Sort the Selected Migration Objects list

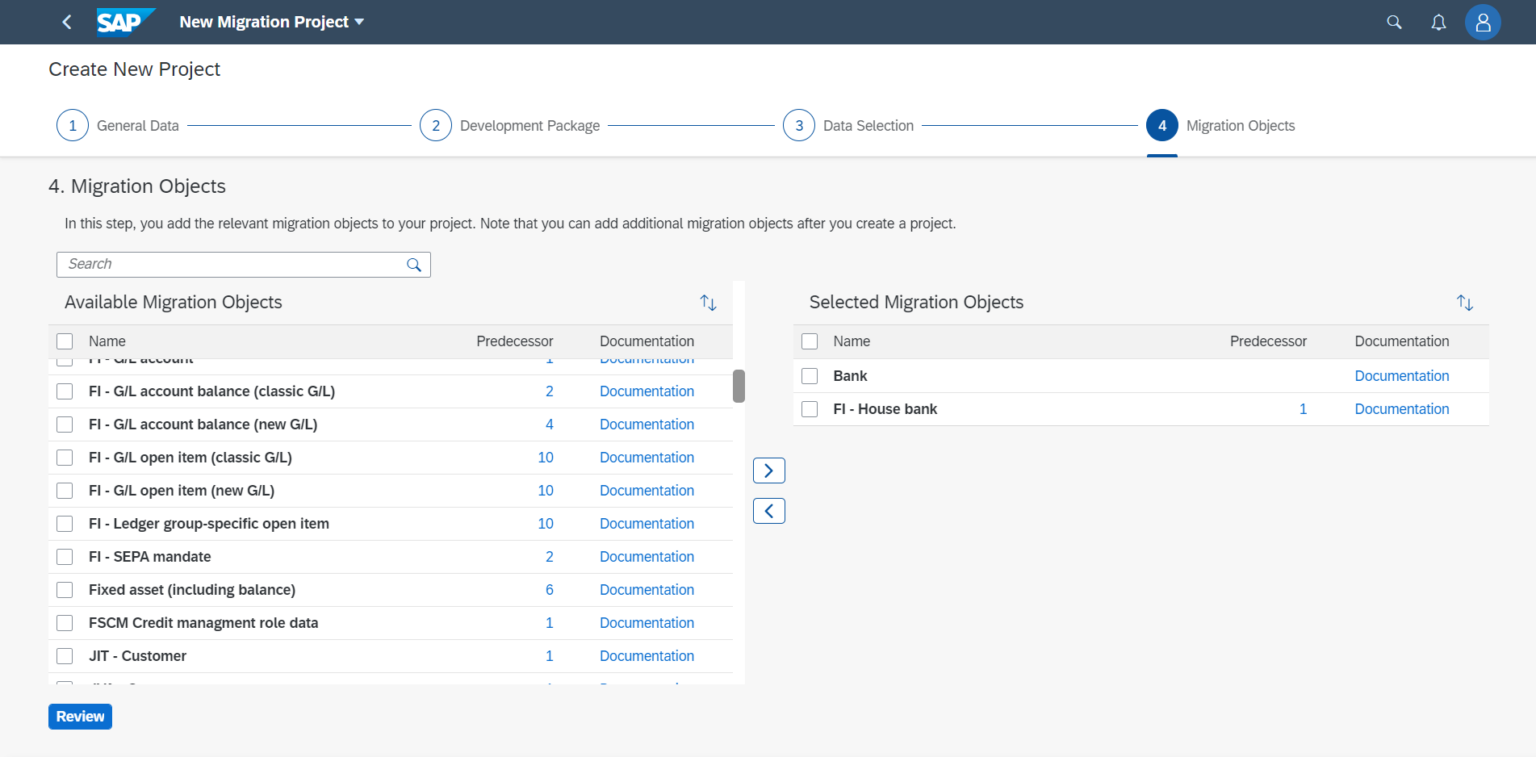point(1465,302)
